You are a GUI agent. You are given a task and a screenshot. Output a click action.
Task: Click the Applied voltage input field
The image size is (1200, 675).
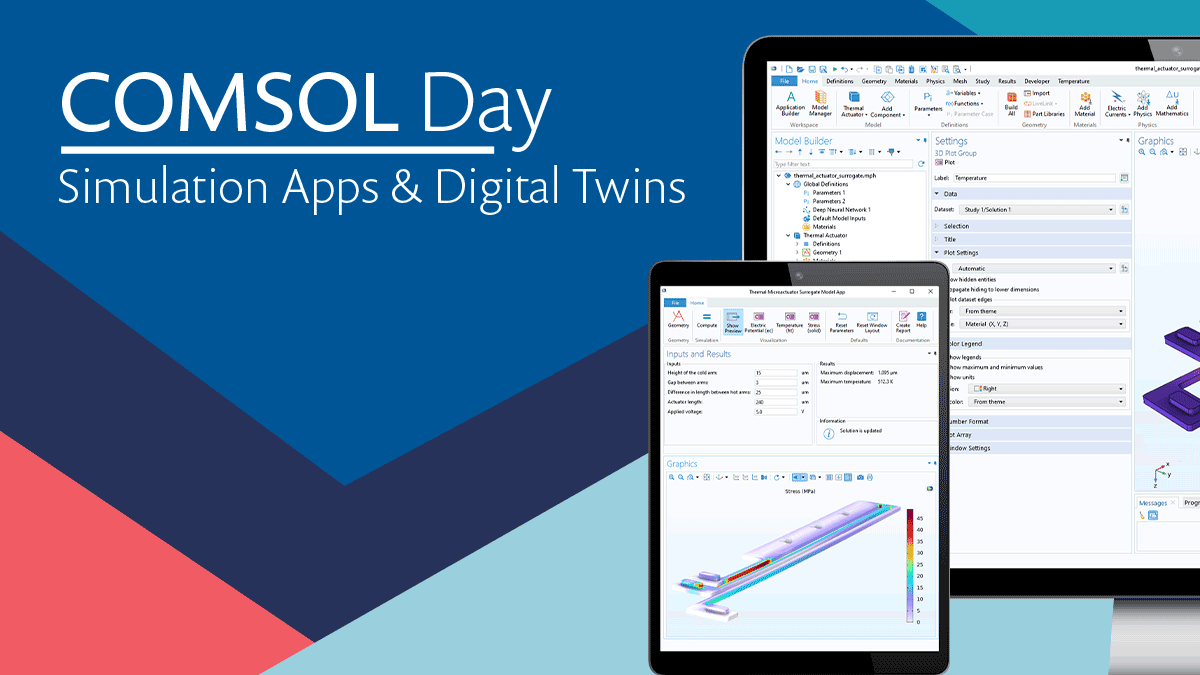coord(775,411)
